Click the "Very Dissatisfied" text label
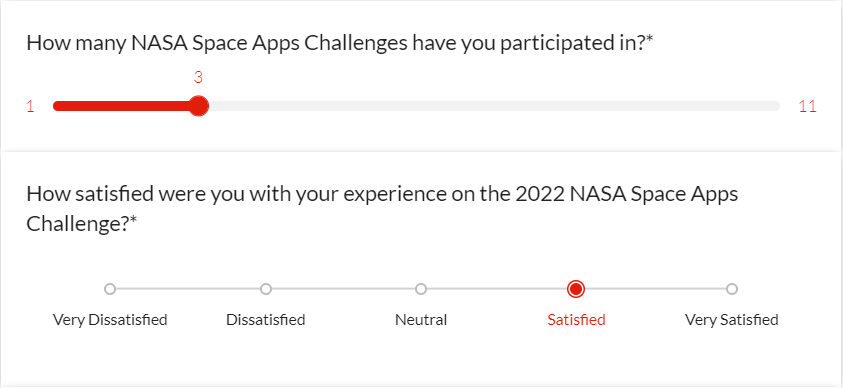Viewport: 843px width, 388px height. click(x=110, y=320)
